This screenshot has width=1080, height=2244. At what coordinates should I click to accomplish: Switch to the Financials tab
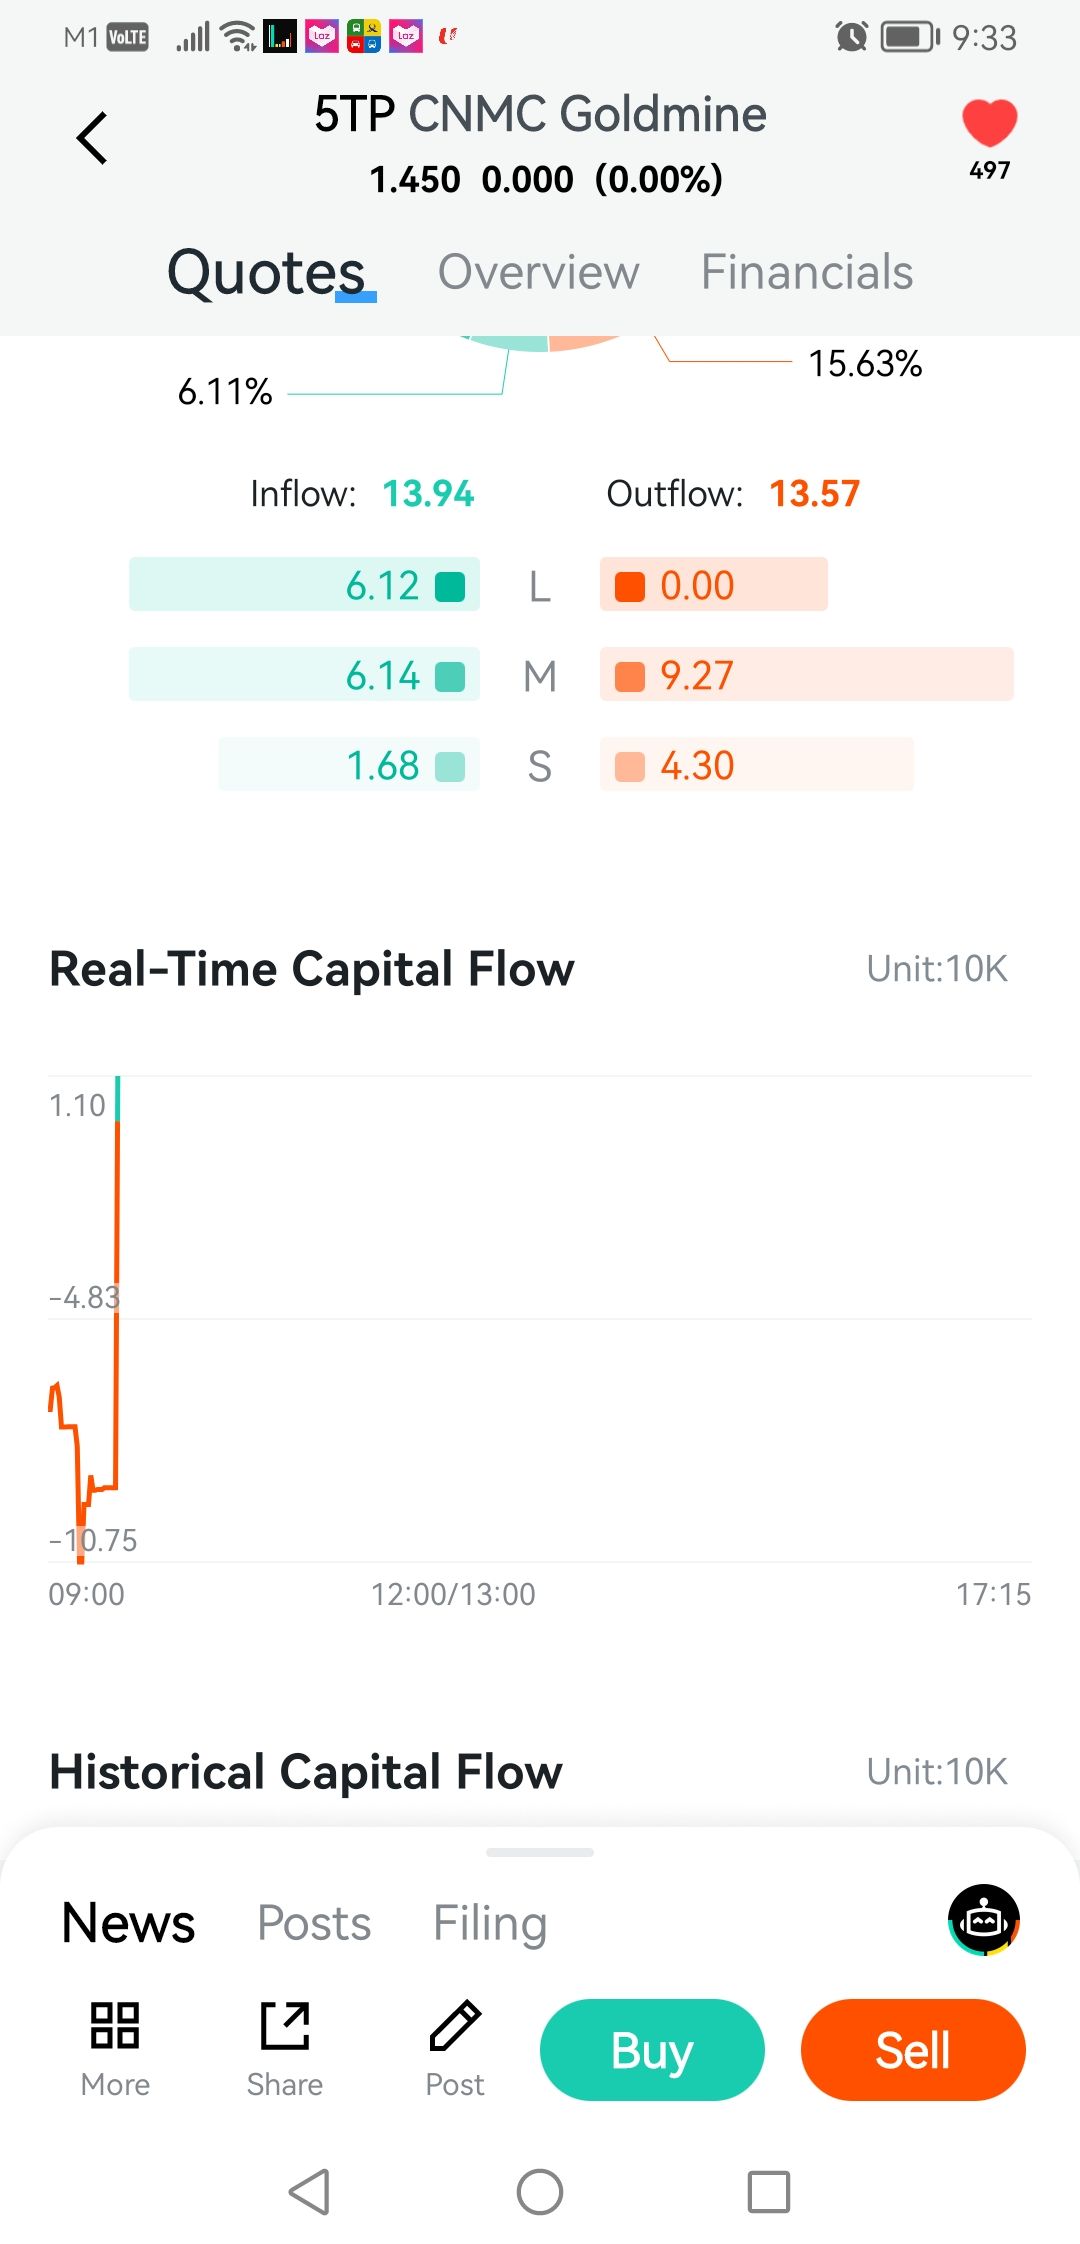point(806,272)
